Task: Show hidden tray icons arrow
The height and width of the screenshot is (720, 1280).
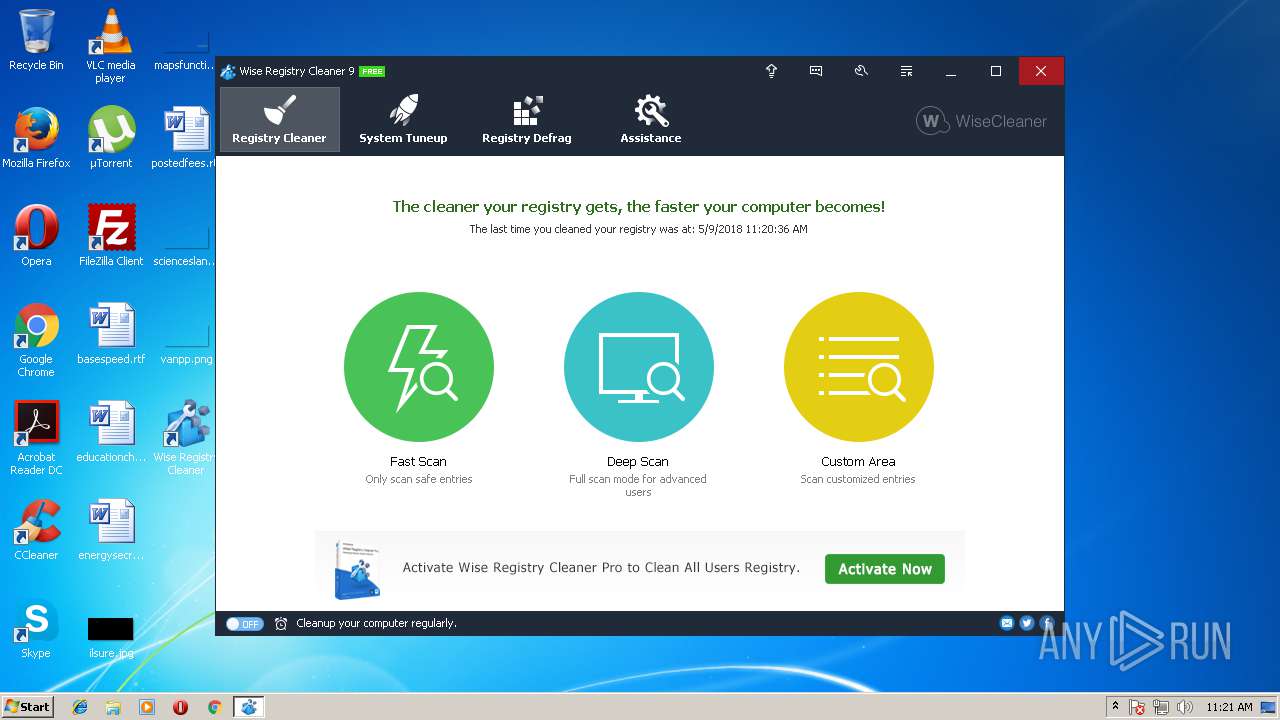Action: pos(1116,707)
